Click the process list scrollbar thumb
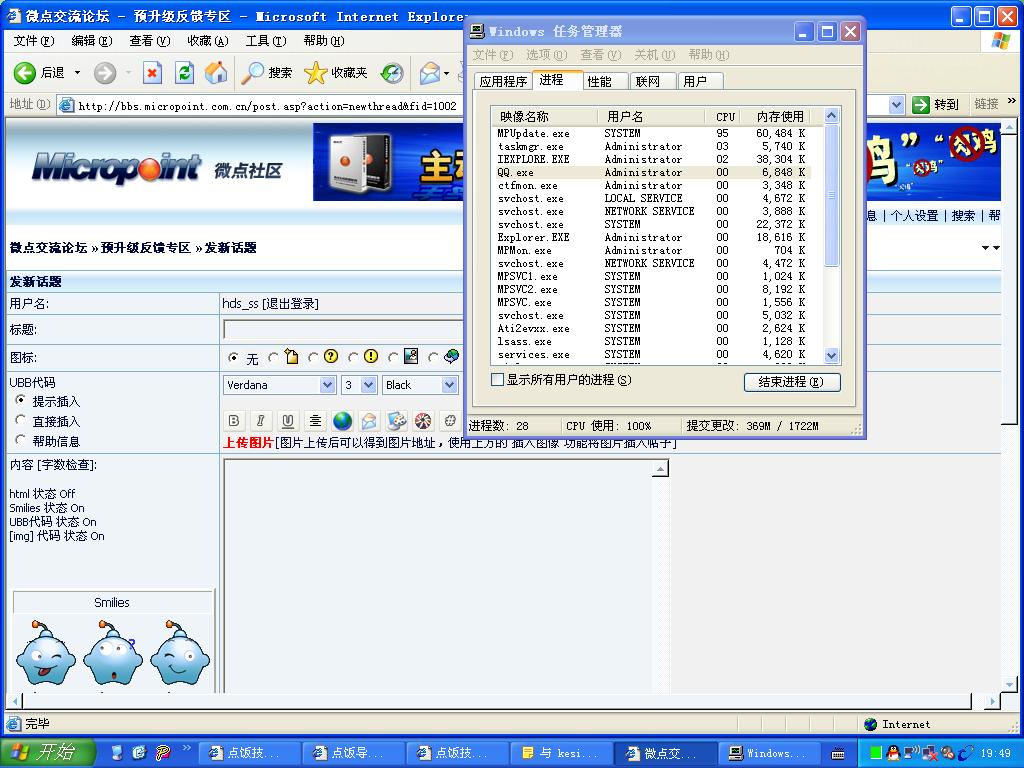The width and height of the screenshot is (1024, 768). (831, 195)
